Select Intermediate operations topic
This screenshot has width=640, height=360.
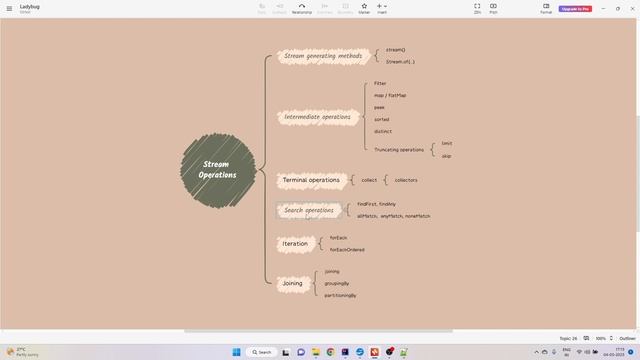coord(318,117)
